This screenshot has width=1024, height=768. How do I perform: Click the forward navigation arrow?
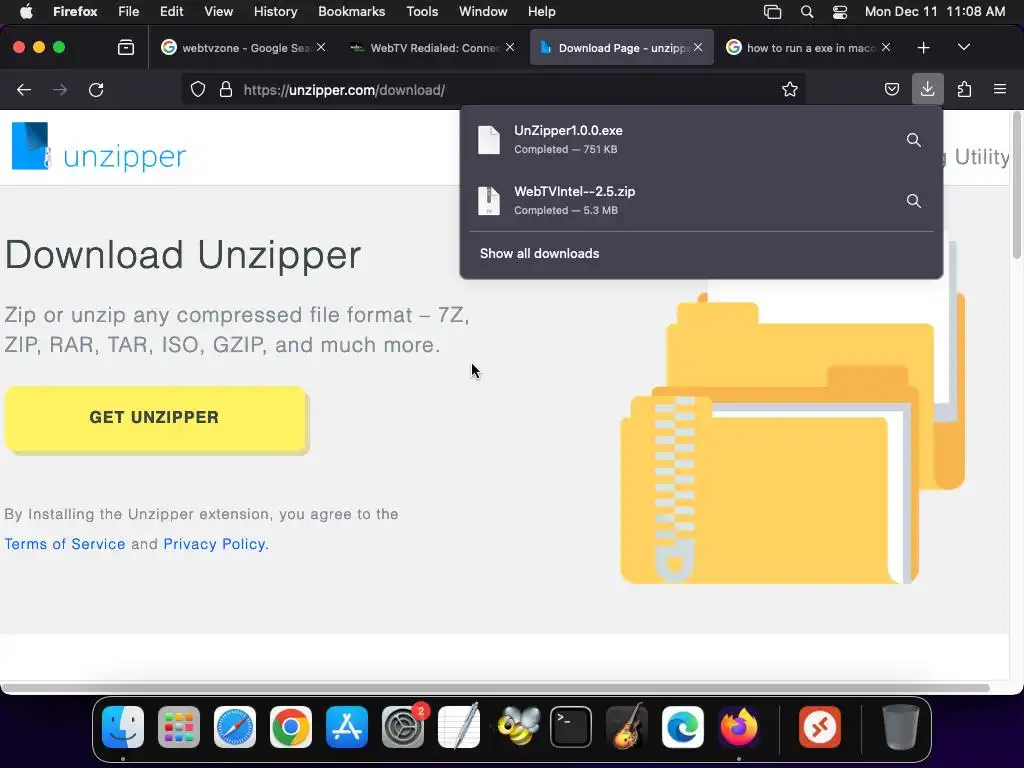(60, 89)
